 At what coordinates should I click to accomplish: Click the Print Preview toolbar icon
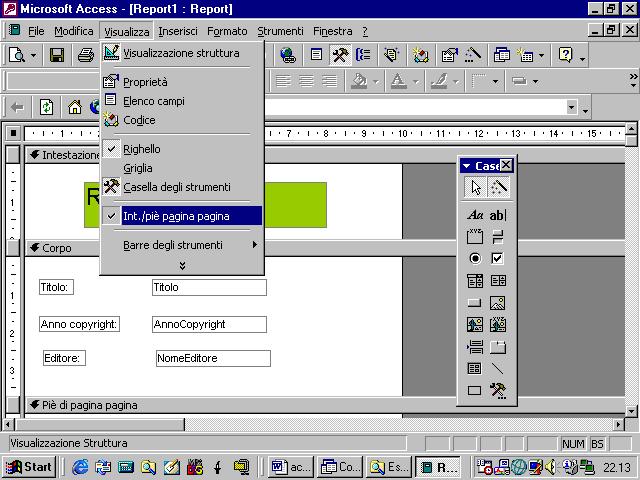pyautogui.click(x=17, y=55)
